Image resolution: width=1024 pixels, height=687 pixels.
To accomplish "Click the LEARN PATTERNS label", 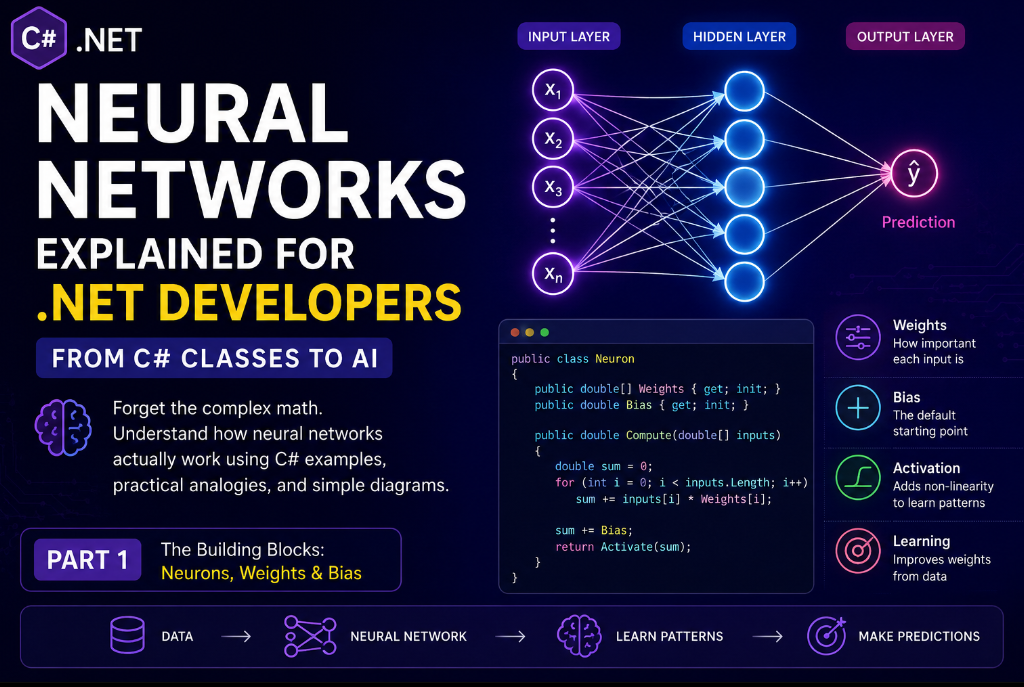I will pyautogui.click(x=669, y=636).
